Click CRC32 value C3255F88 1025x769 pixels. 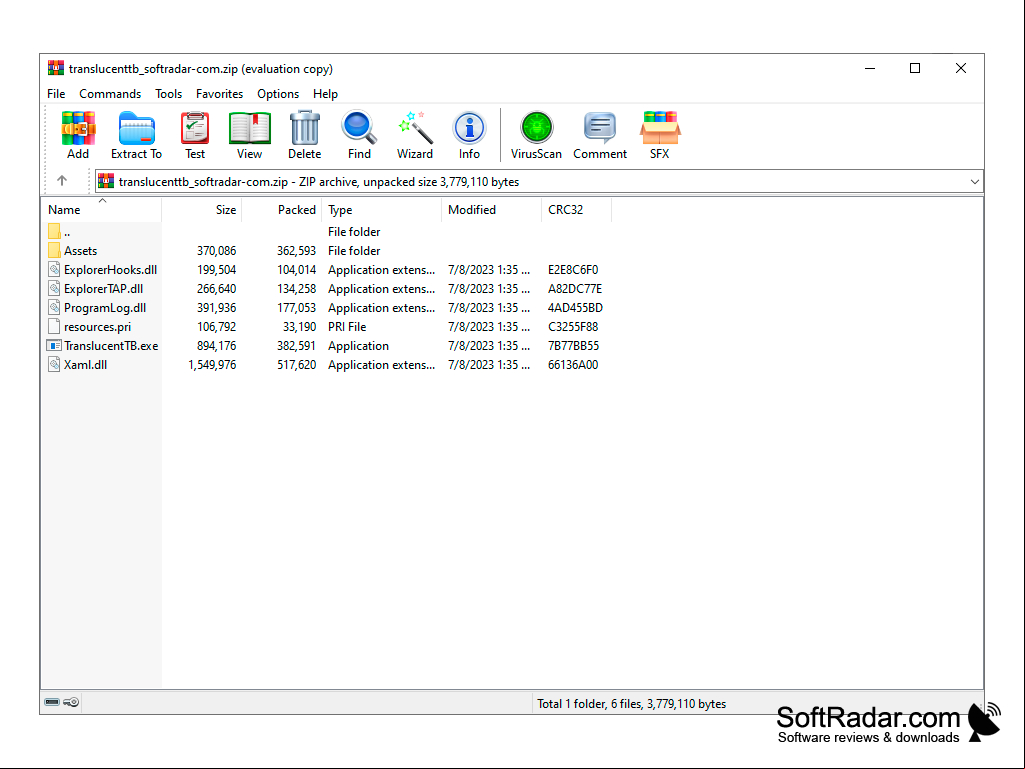pyautogui.click(x=573, y=326)
